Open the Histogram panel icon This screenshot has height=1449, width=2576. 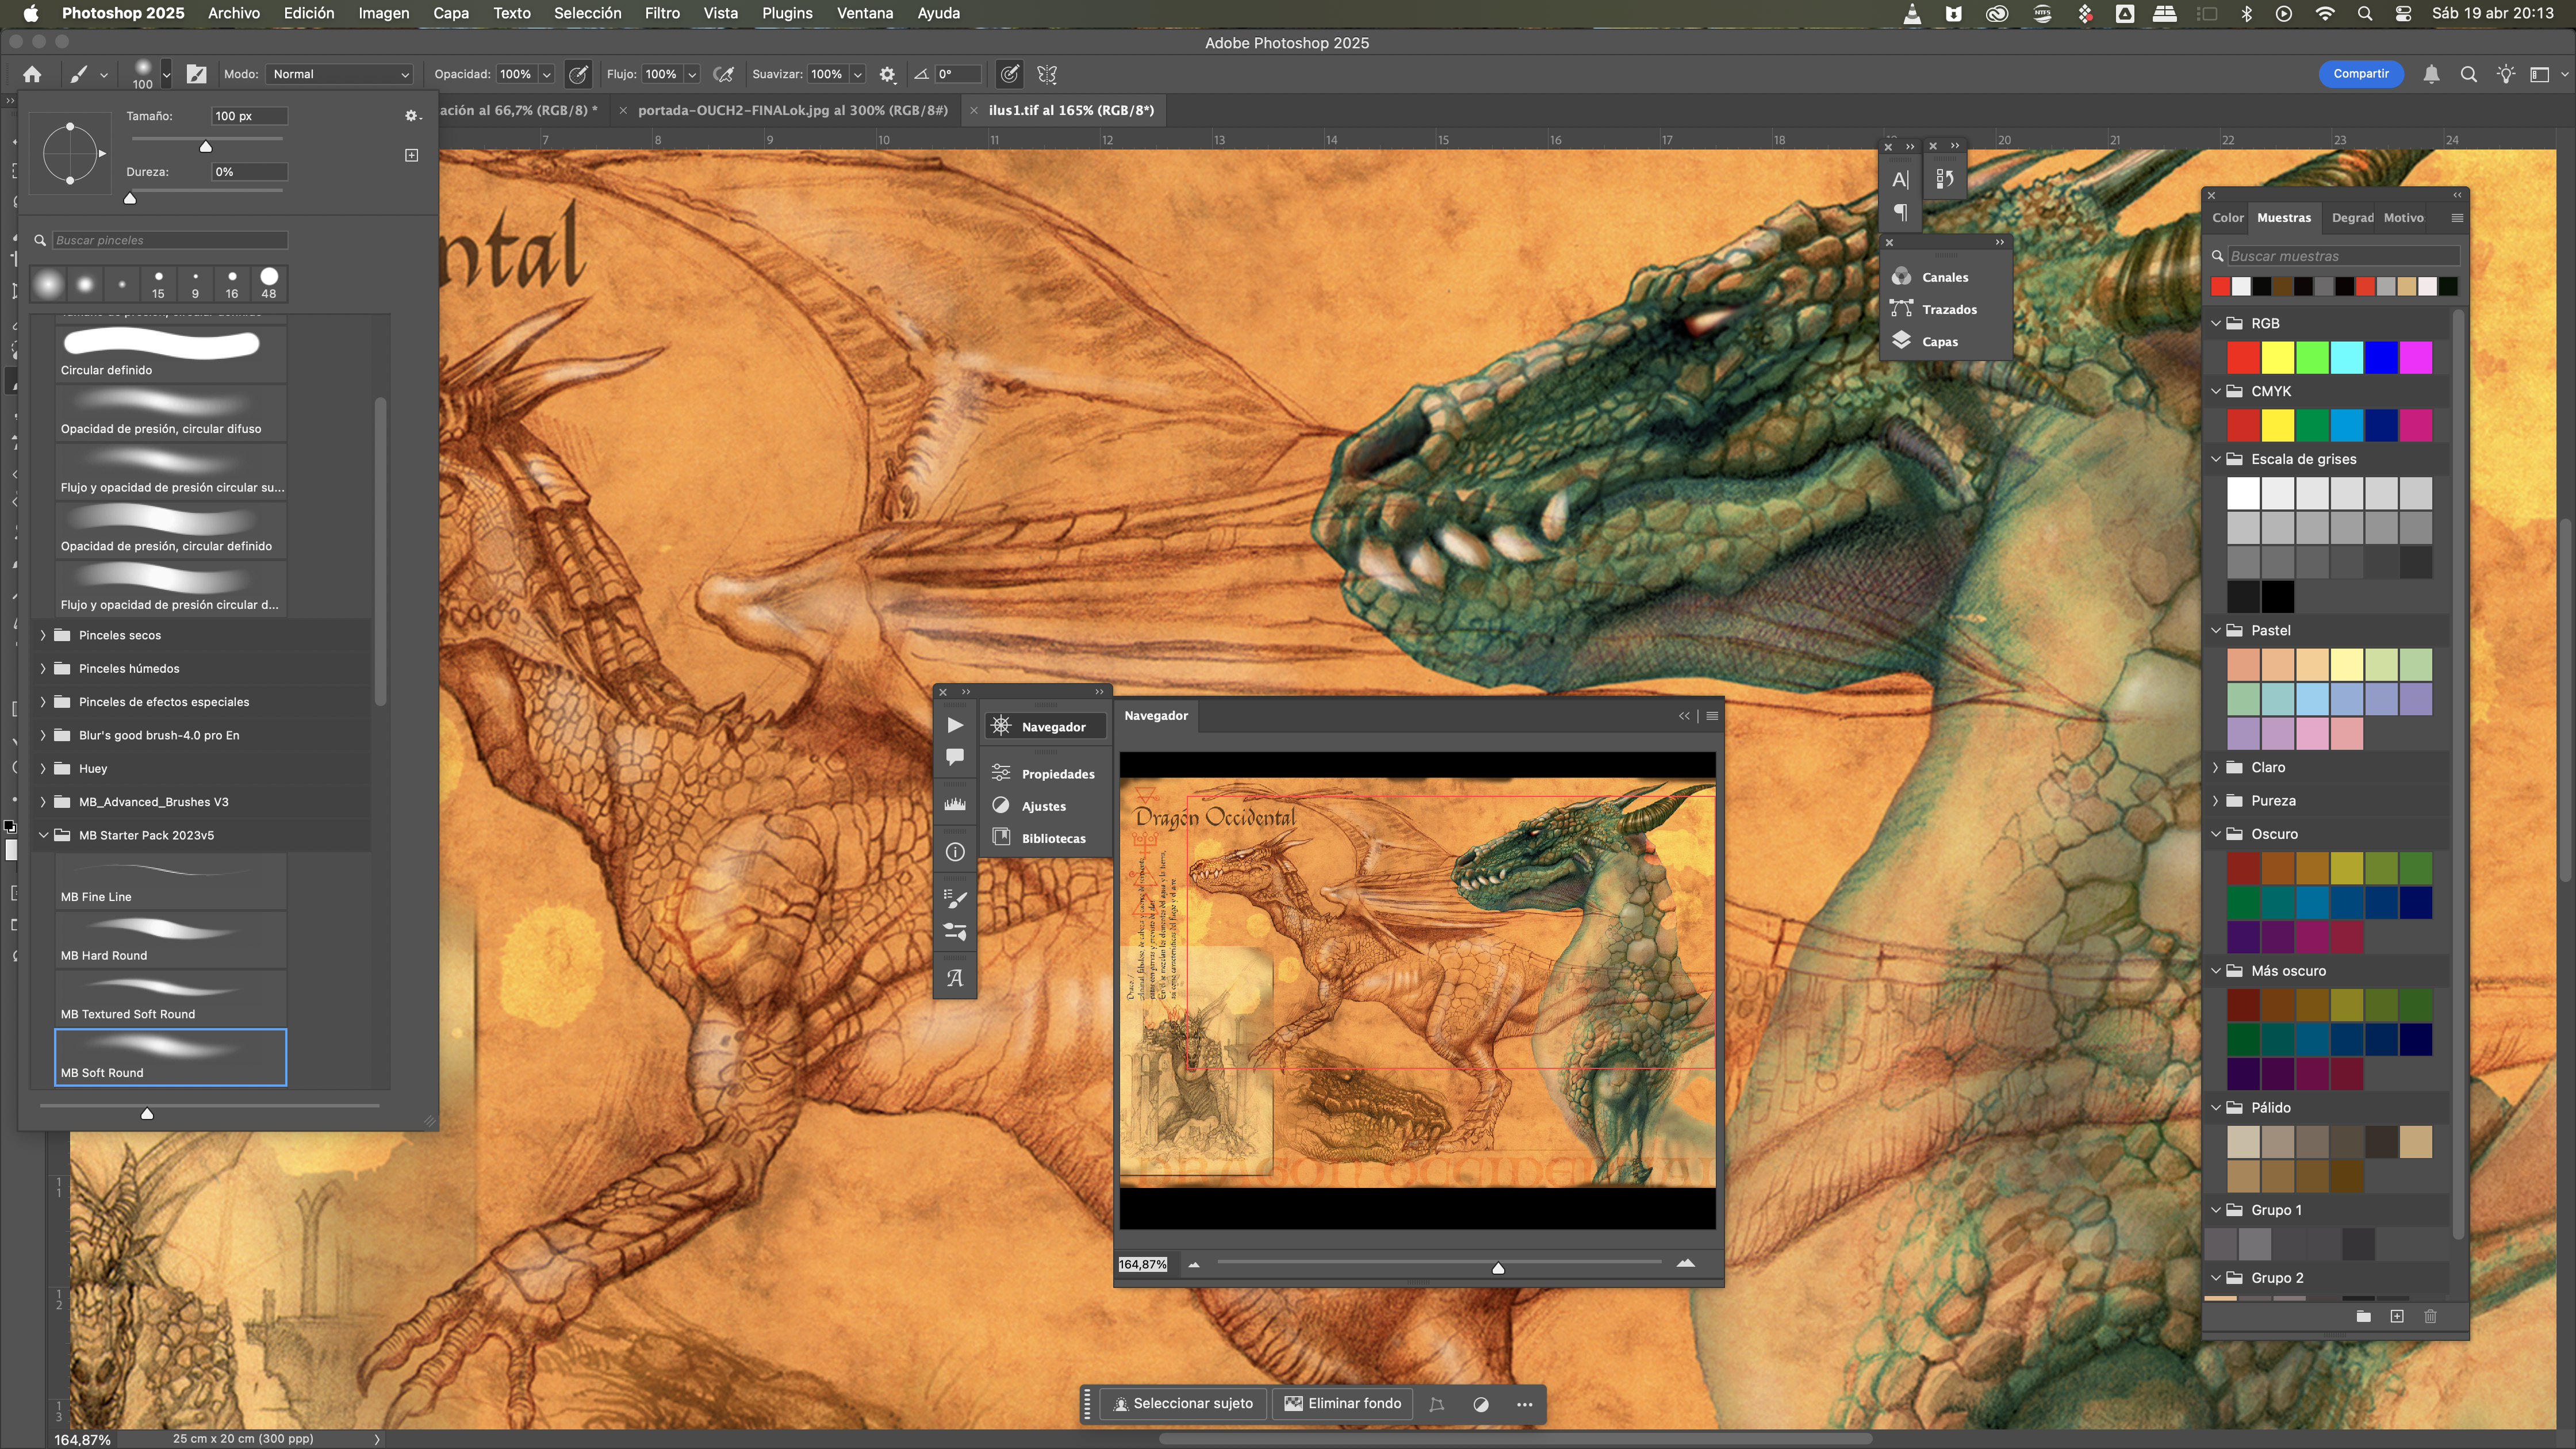coord(955,804)
